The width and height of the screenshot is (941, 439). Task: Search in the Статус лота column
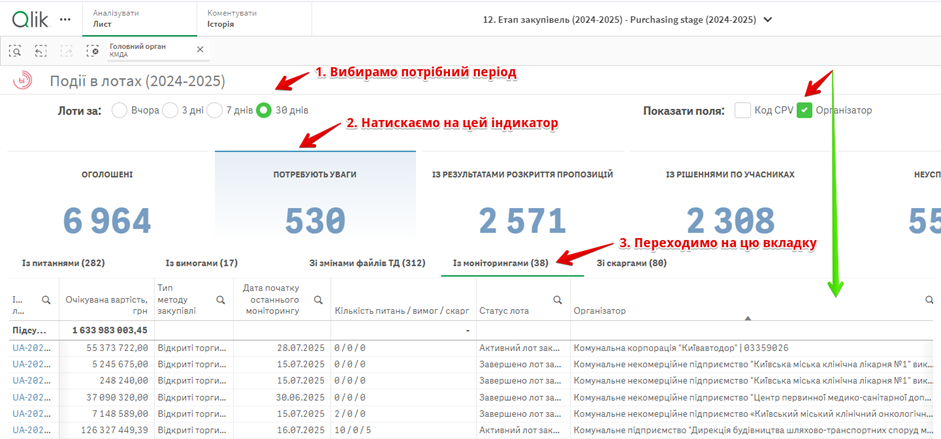coord(558,299)
